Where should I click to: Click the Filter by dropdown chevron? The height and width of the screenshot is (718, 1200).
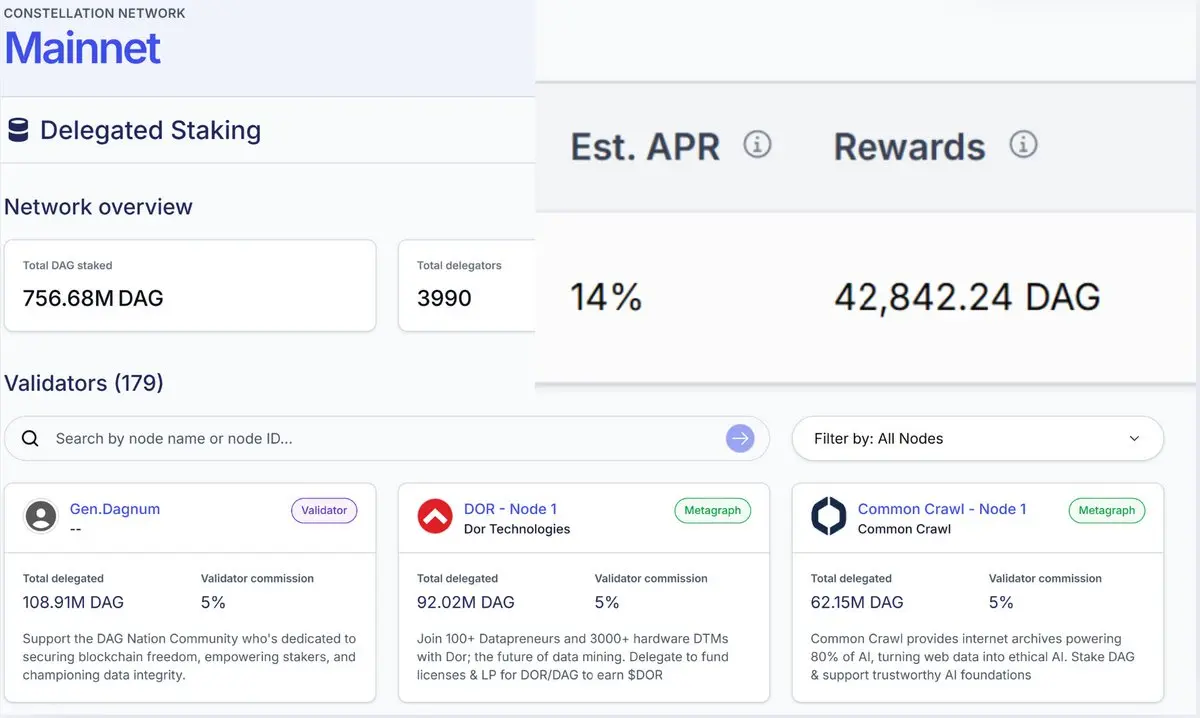tap(1134, 438)
